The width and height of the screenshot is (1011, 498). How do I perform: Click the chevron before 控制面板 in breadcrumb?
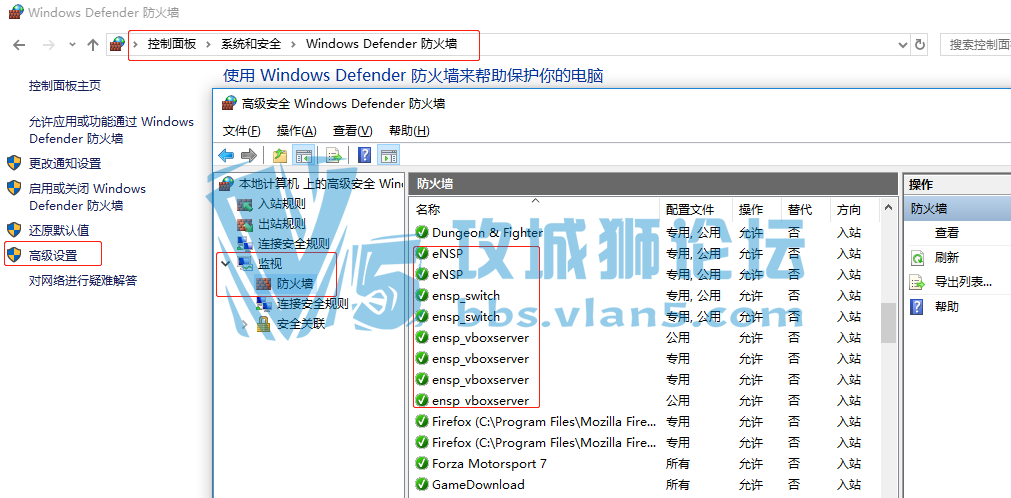135,44
